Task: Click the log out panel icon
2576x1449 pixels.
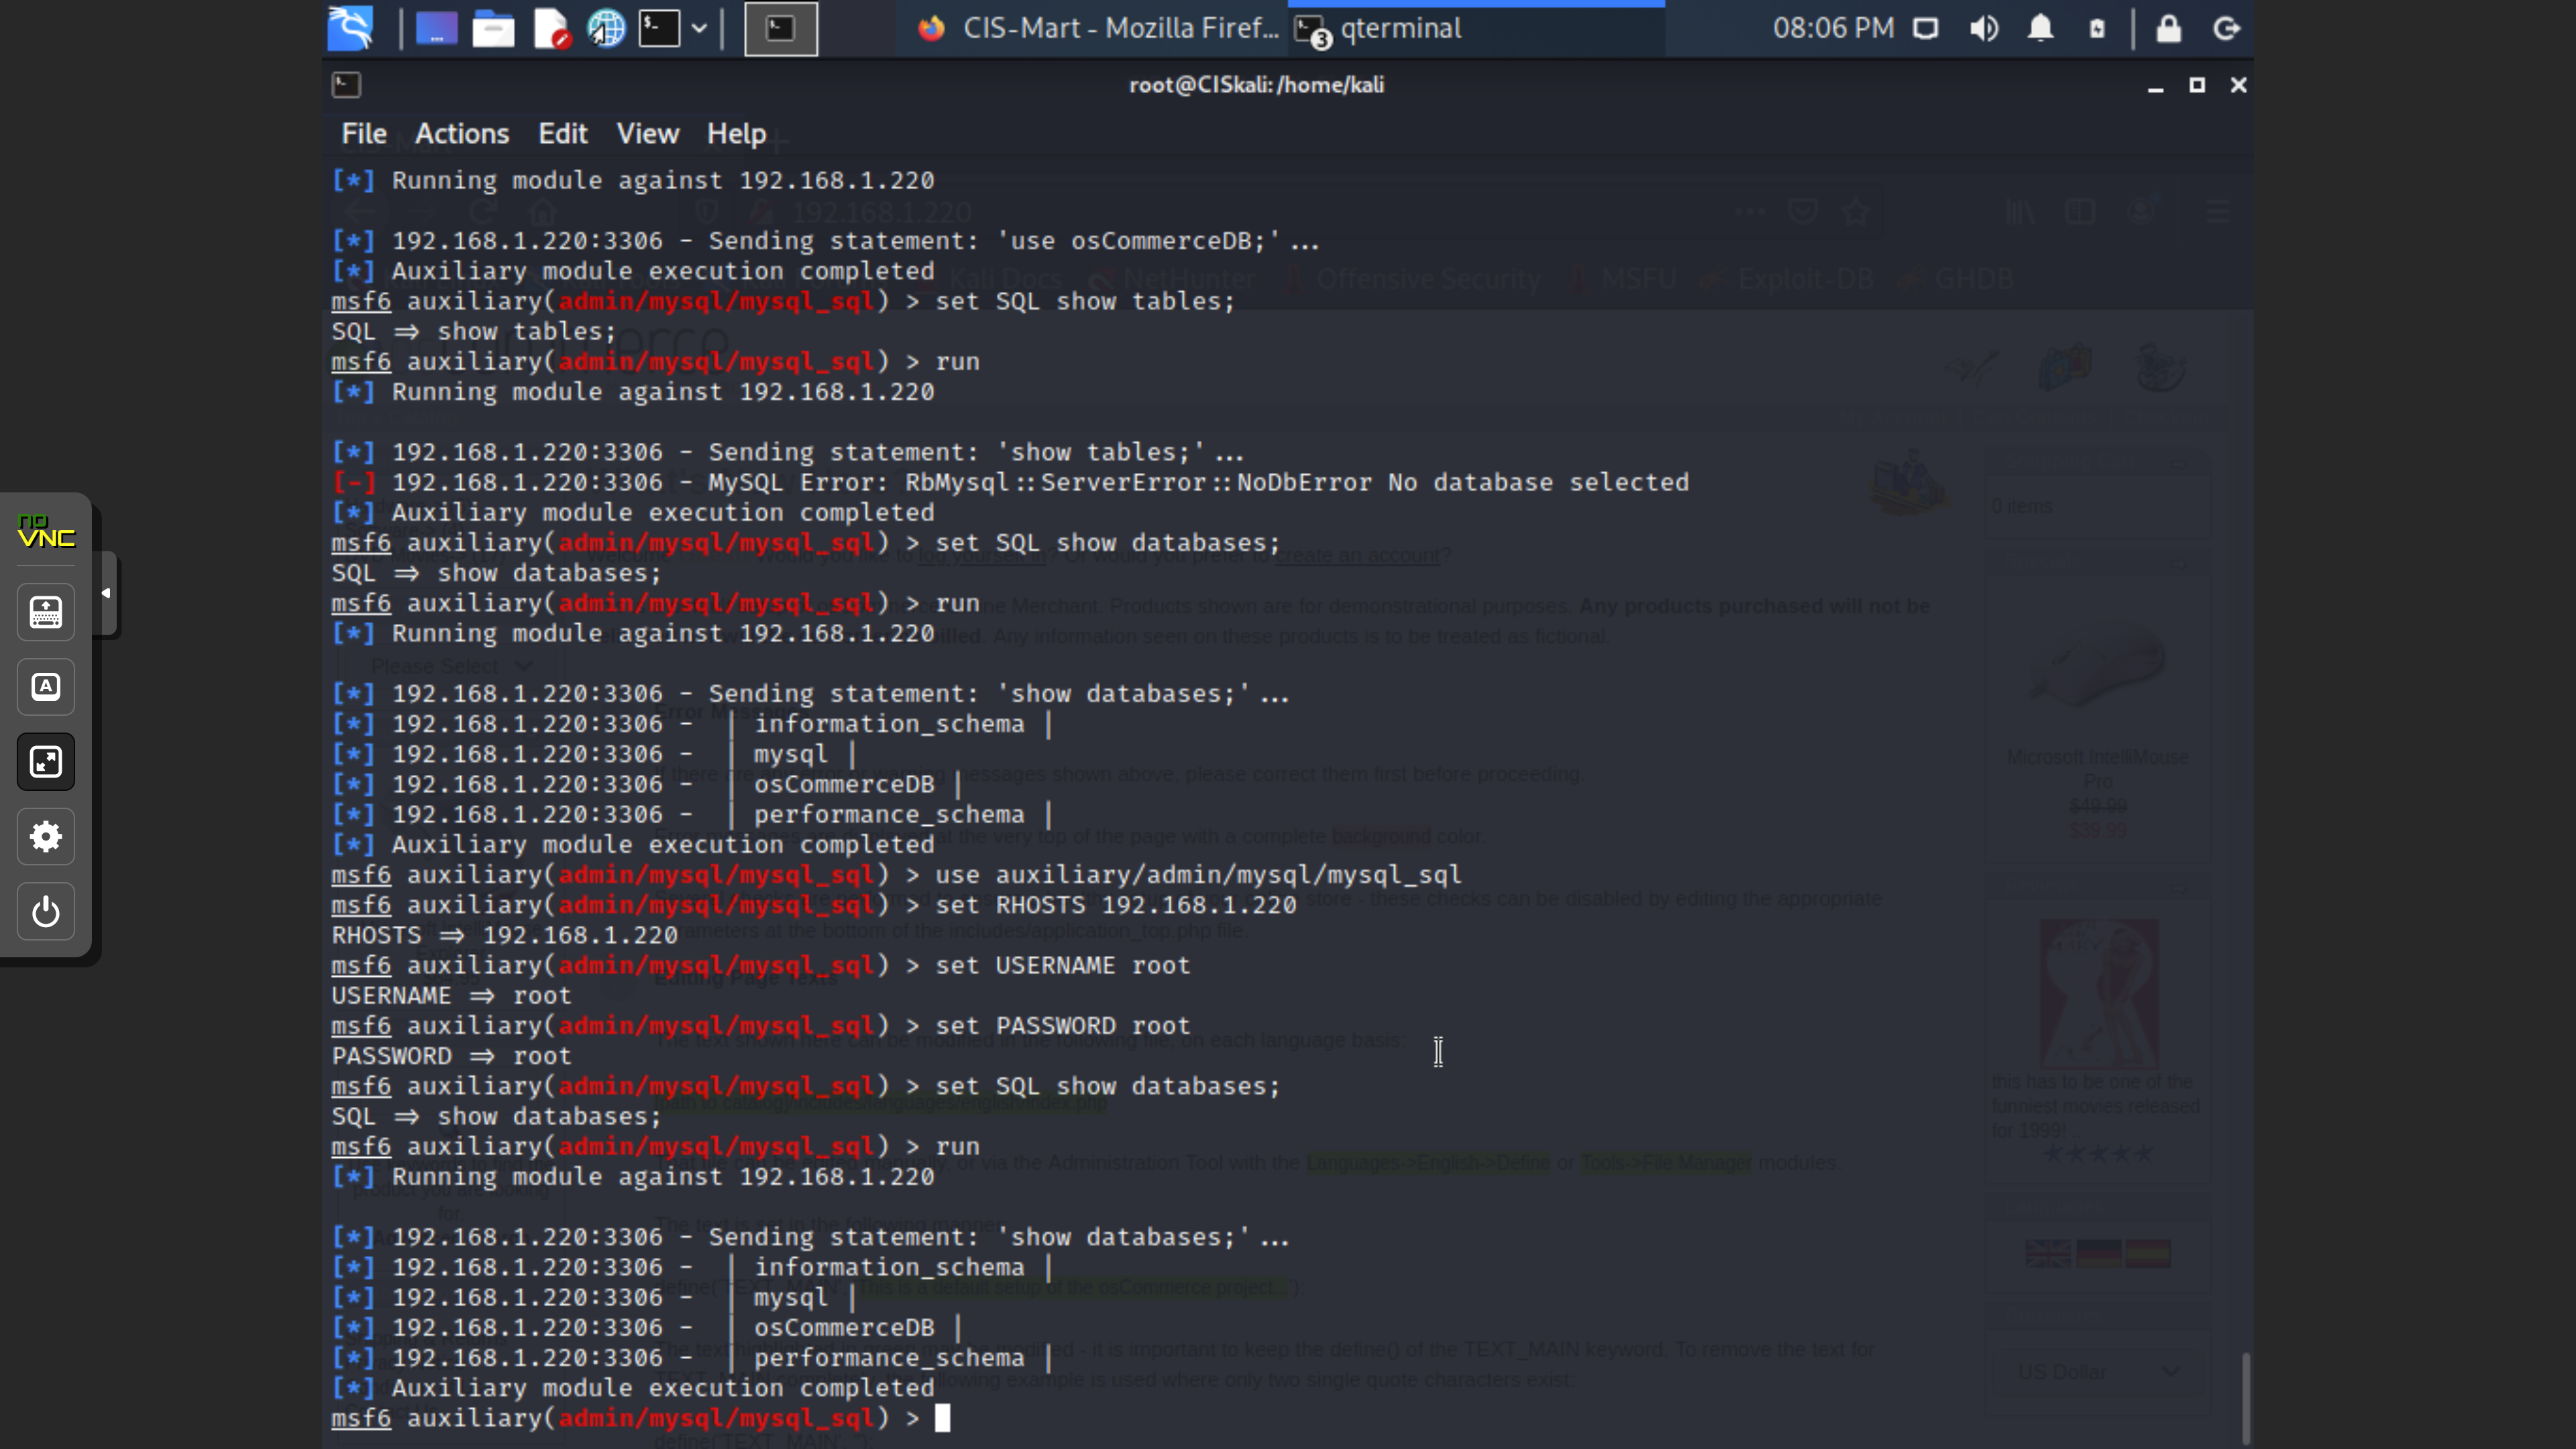Action: pyautogui.click(x=2226, y=28)
